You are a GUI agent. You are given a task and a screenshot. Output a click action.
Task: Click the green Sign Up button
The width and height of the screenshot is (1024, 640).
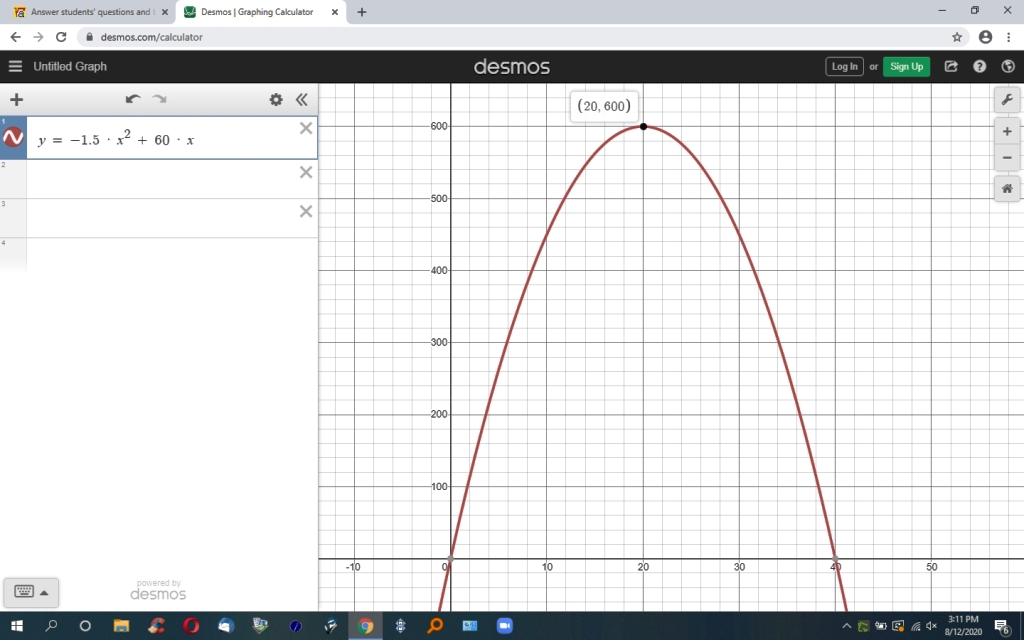coord(906,67)
